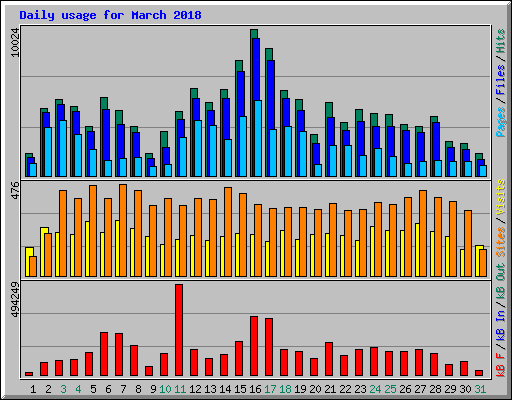The image size is (512, 400).
Task: Click the '476' middle chart axis label
Action: pyautogui.click(x=15, y=191)
